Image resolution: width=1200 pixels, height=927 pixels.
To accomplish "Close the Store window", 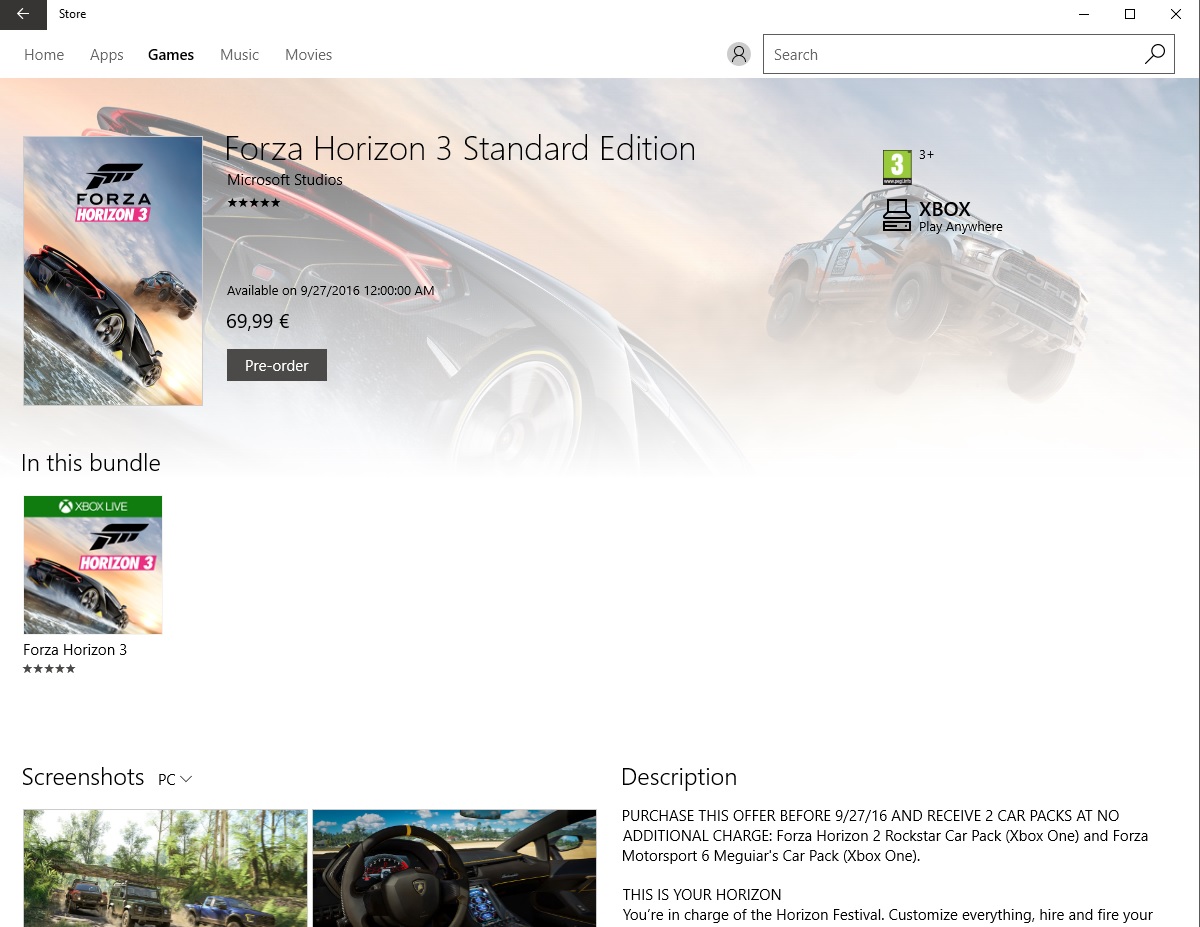I will tap(1176, 14).
